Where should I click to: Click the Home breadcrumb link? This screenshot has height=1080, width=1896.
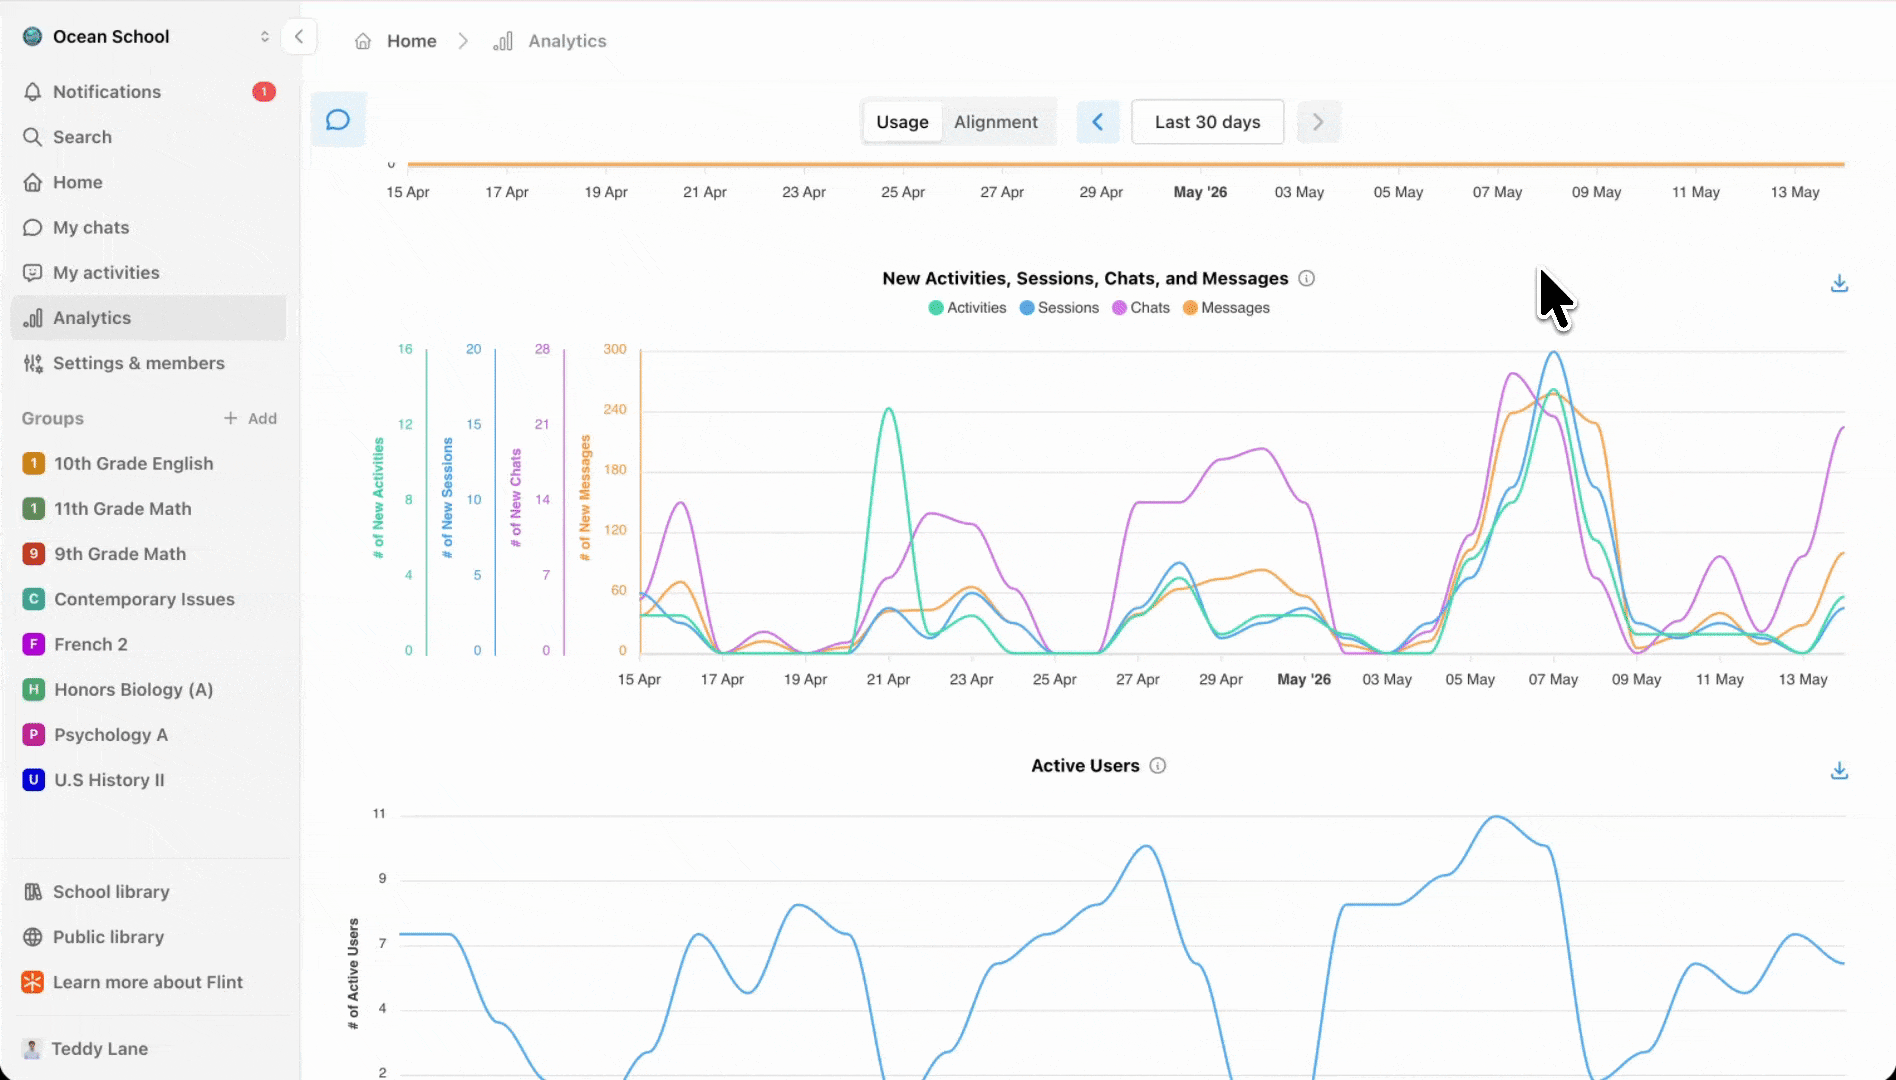(412, 41)
